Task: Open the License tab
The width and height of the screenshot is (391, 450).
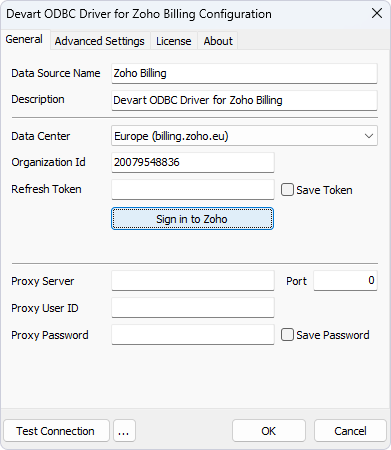Action: 174,41
